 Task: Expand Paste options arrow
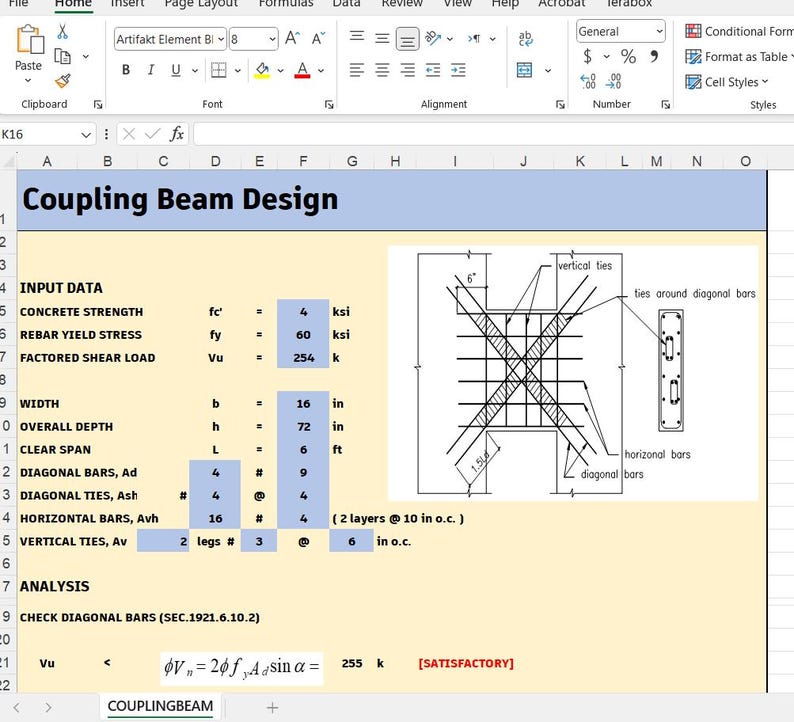click(28, 81)
